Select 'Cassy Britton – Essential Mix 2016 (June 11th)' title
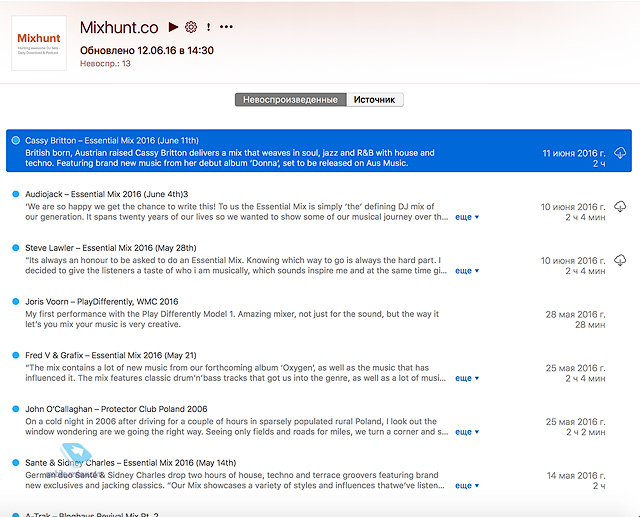This screenshot has width=640, height=517. 112,140
